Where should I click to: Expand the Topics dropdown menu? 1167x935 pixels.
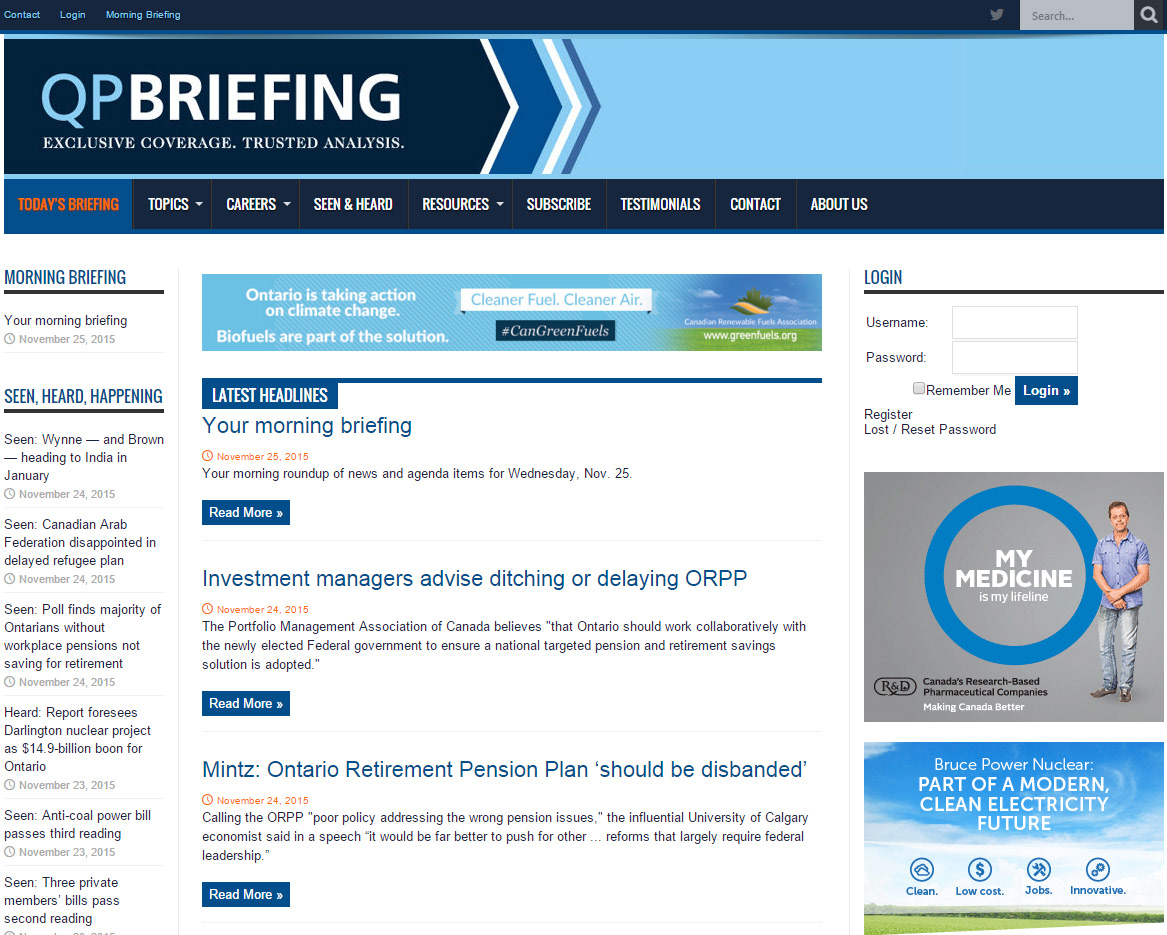coord(174,204)
